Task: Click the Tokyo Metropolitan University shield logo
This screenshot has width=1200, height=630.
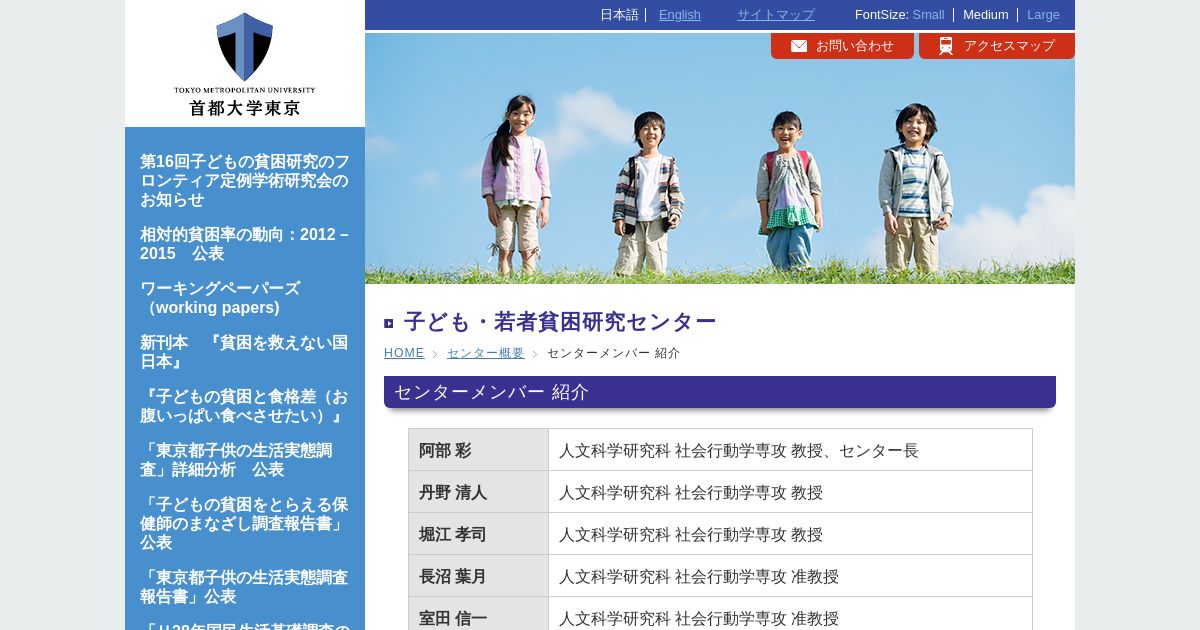Action: 244,47
